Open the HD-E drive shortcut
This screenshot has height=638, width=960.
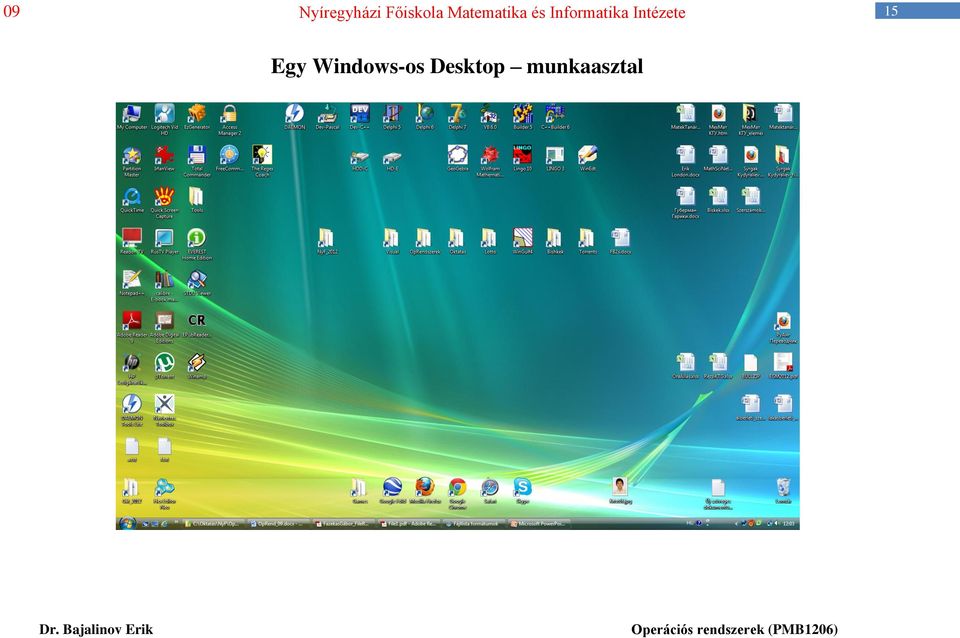coord(392,161)
